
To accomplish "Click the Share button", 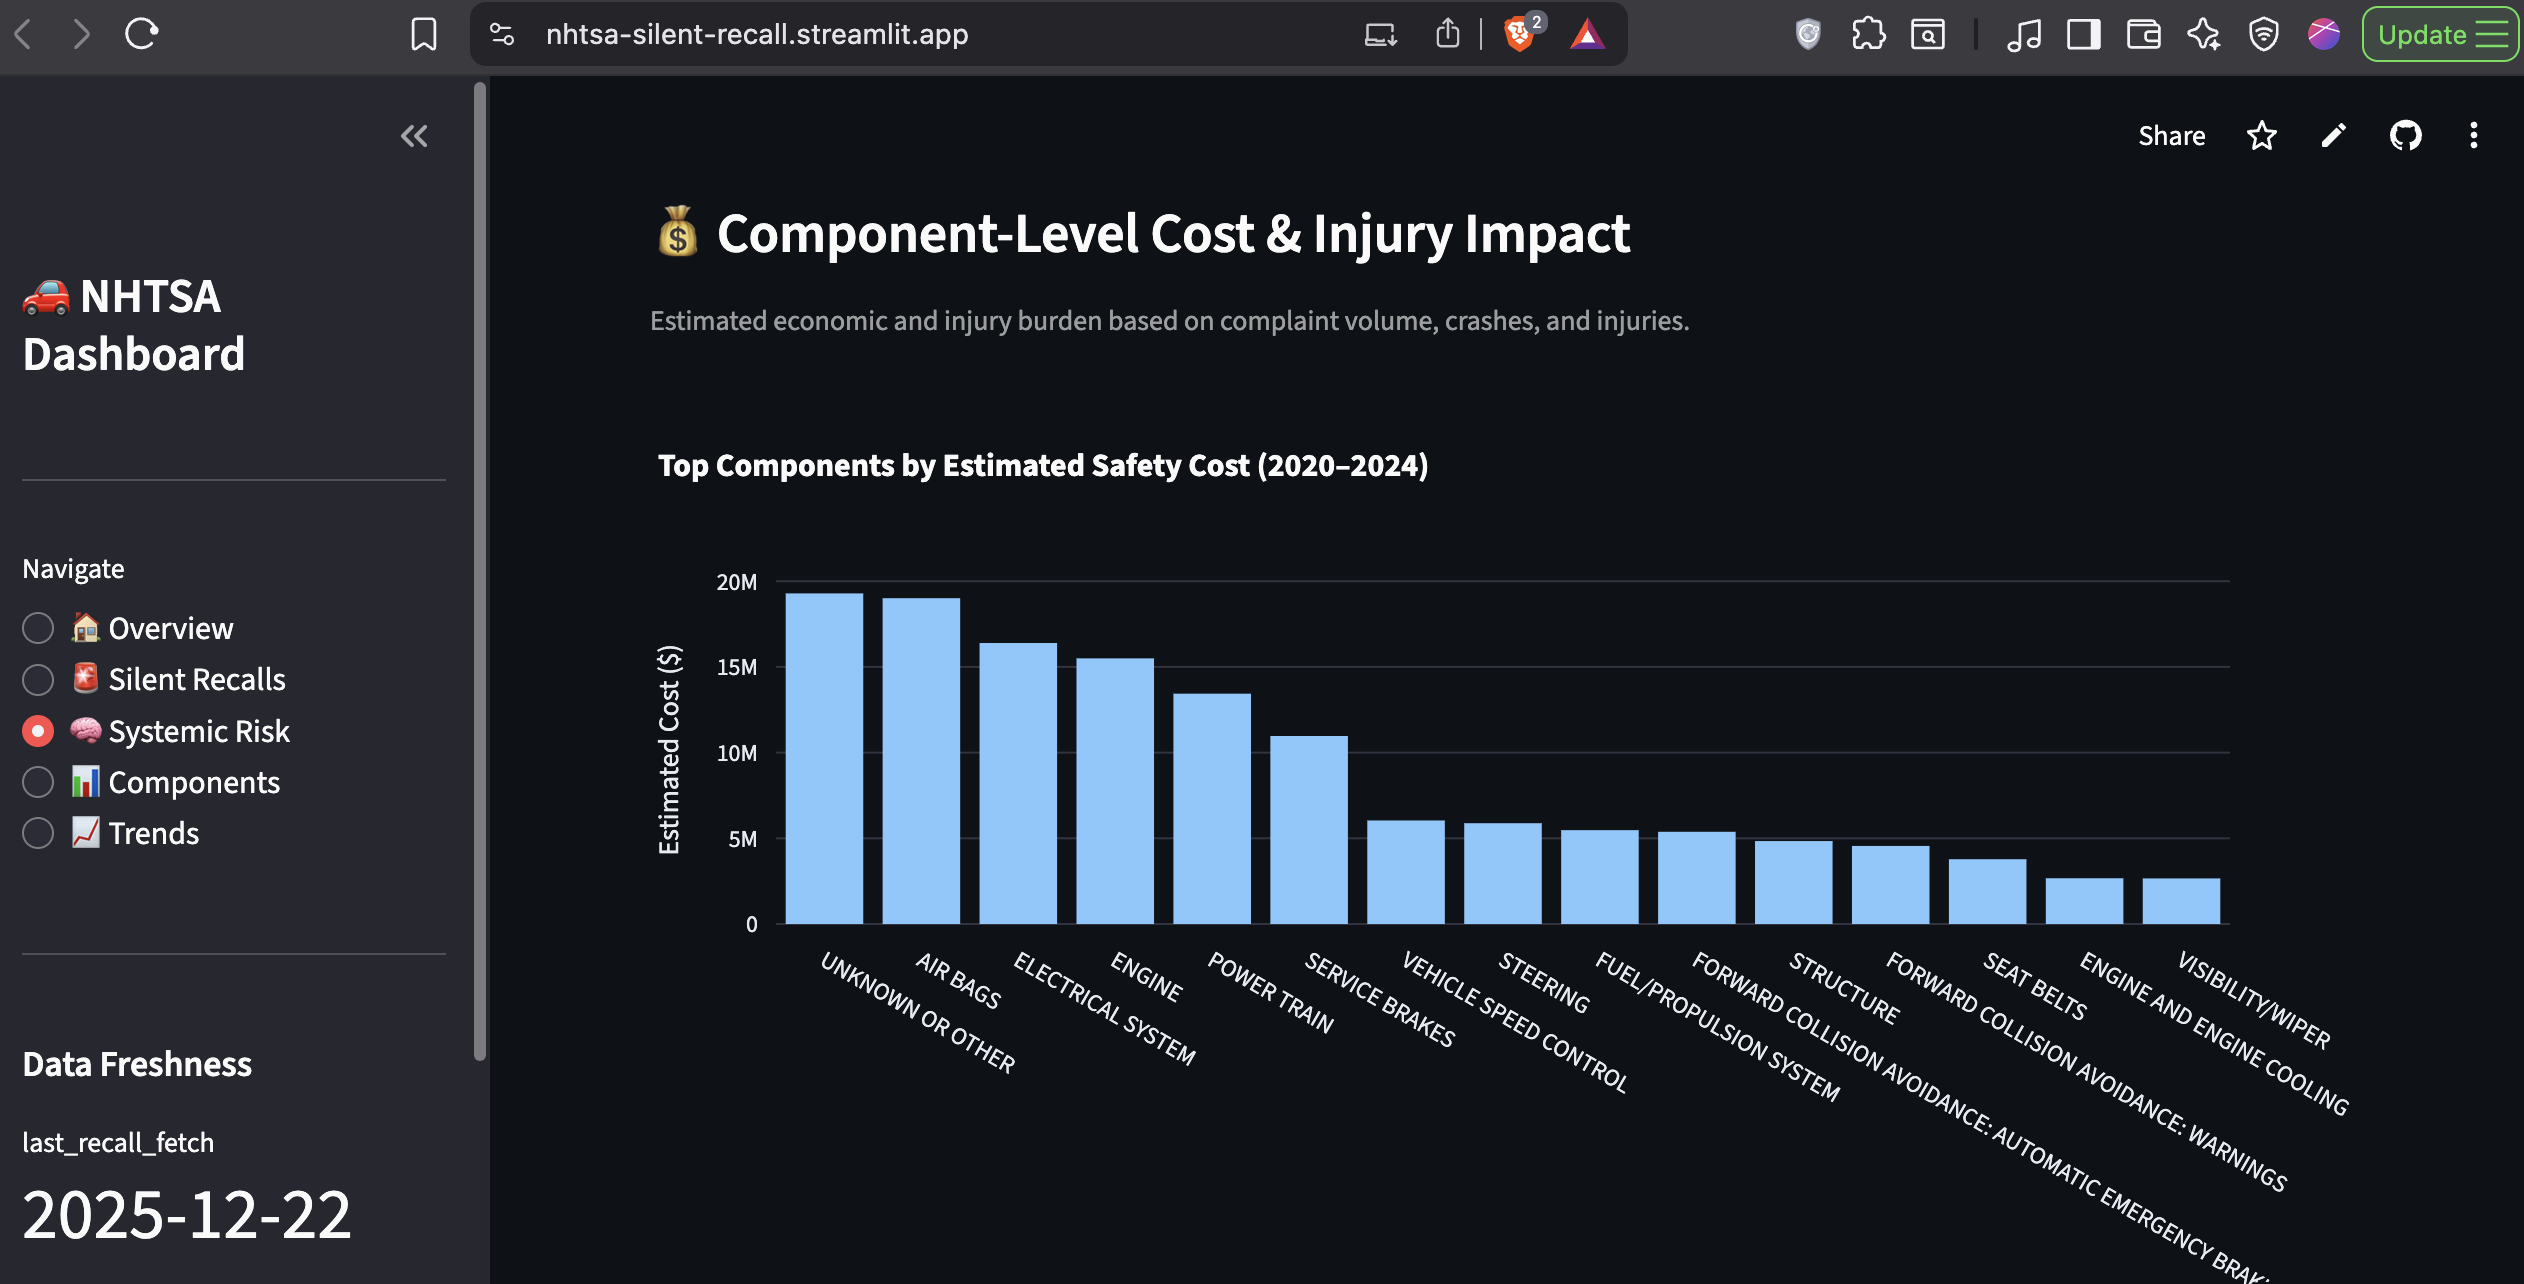I will point(2172,135).
